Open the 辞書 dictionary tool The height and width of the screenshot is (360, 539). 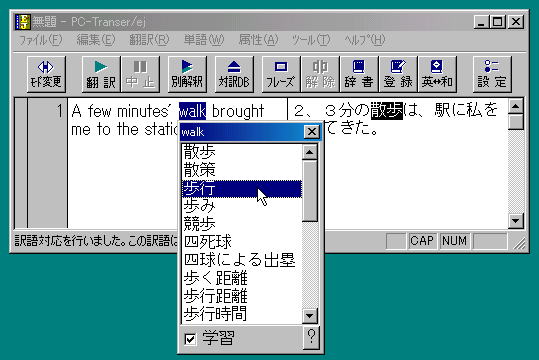pos(359,74)
